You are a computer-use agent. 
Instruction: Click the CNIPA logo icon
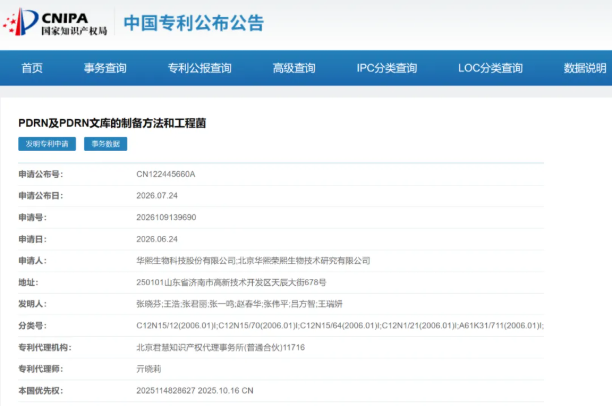point(21,22)
